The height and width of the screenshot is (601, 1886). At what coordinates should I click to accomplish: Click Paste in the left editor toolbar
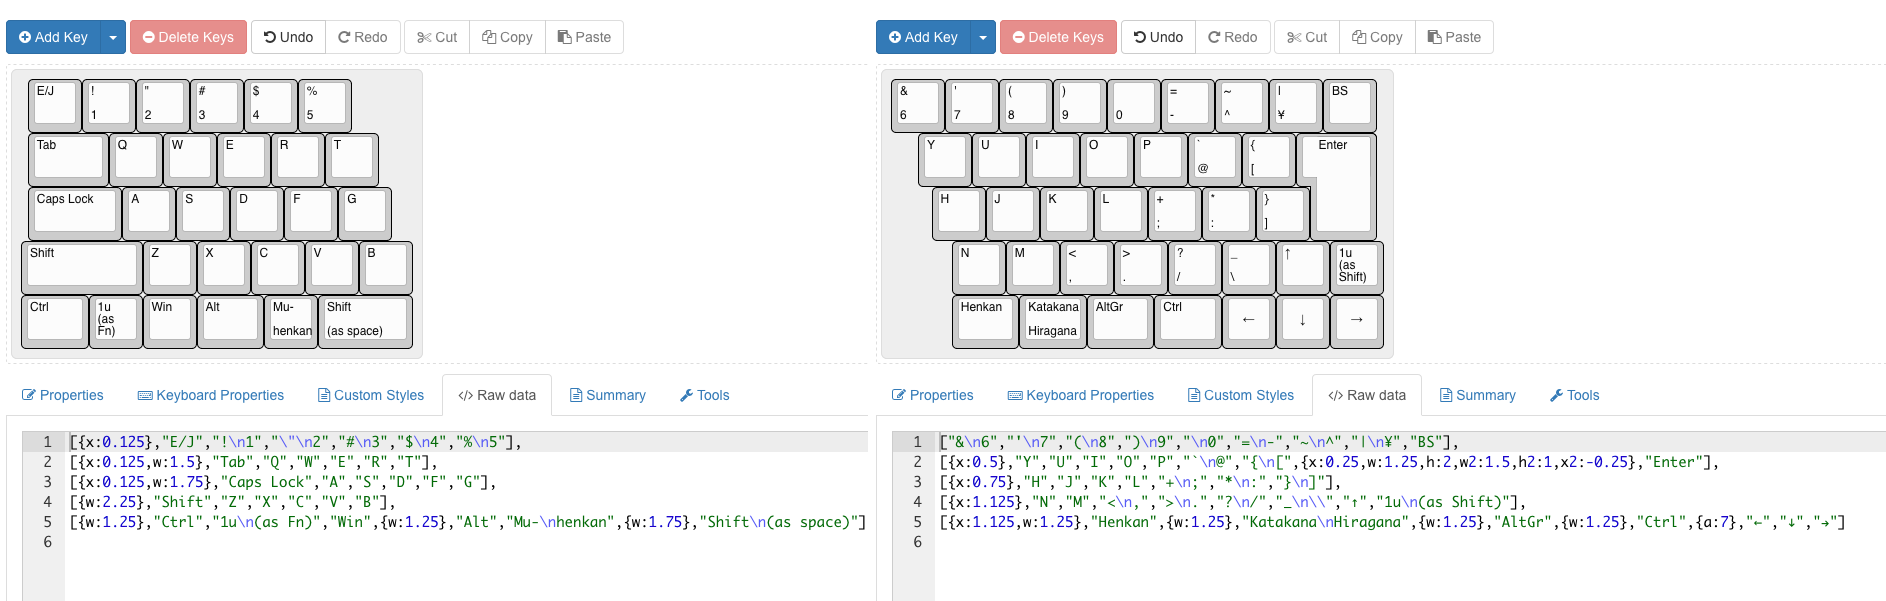click(x=584, y=37)
